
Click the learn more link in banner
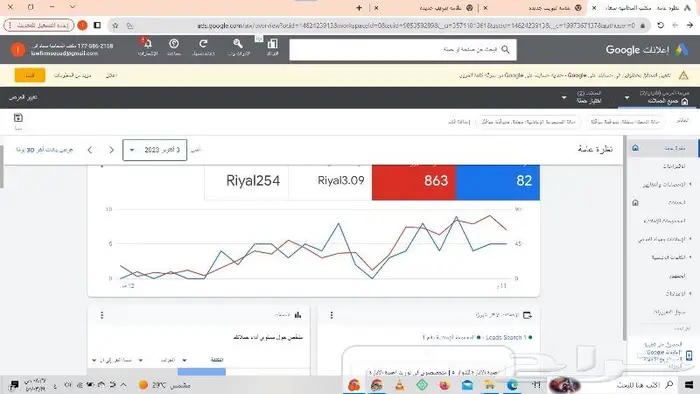73,75
